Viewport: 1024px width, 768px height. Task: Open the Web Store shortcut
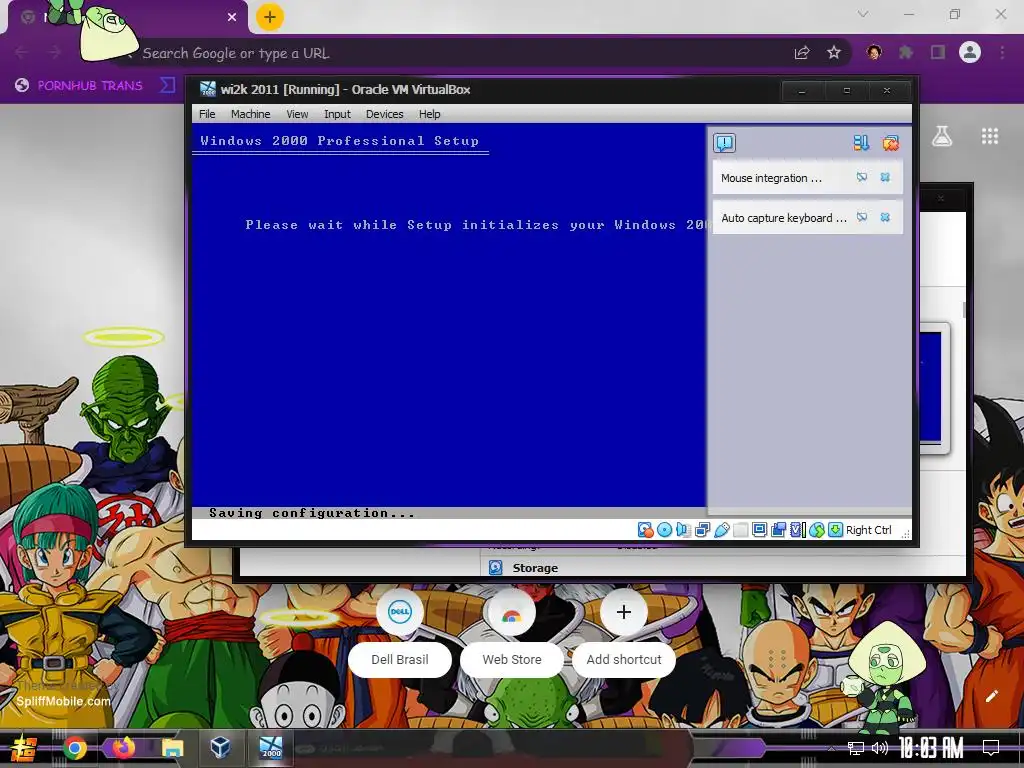point(511,633)
